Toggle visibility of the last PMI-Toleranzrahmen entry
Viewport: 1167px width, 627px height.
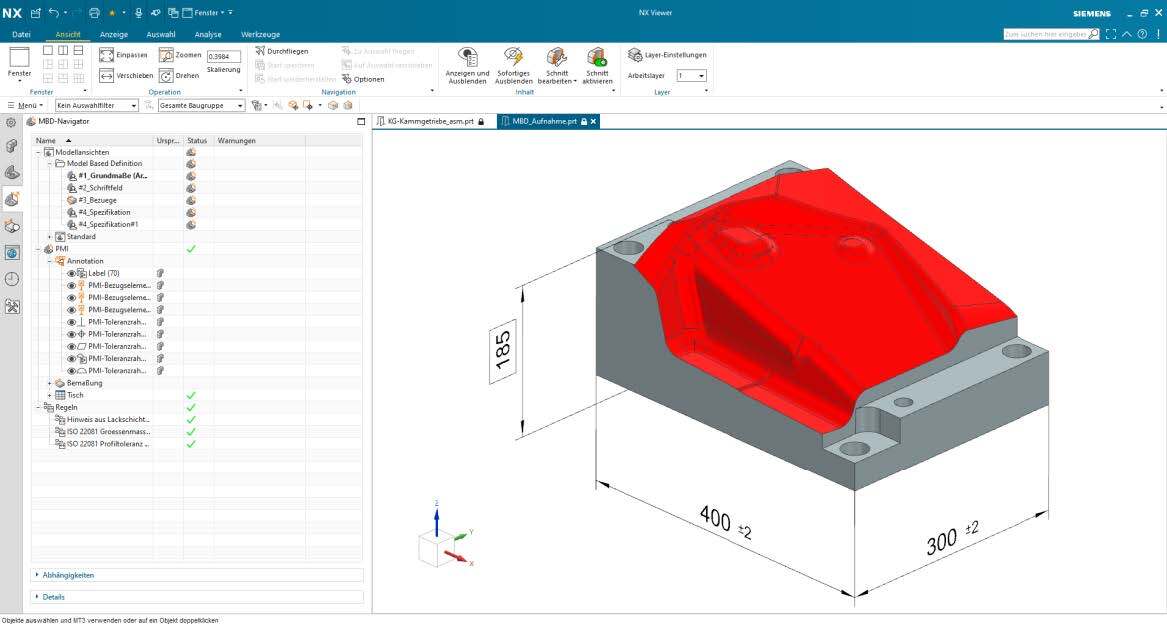71,370
